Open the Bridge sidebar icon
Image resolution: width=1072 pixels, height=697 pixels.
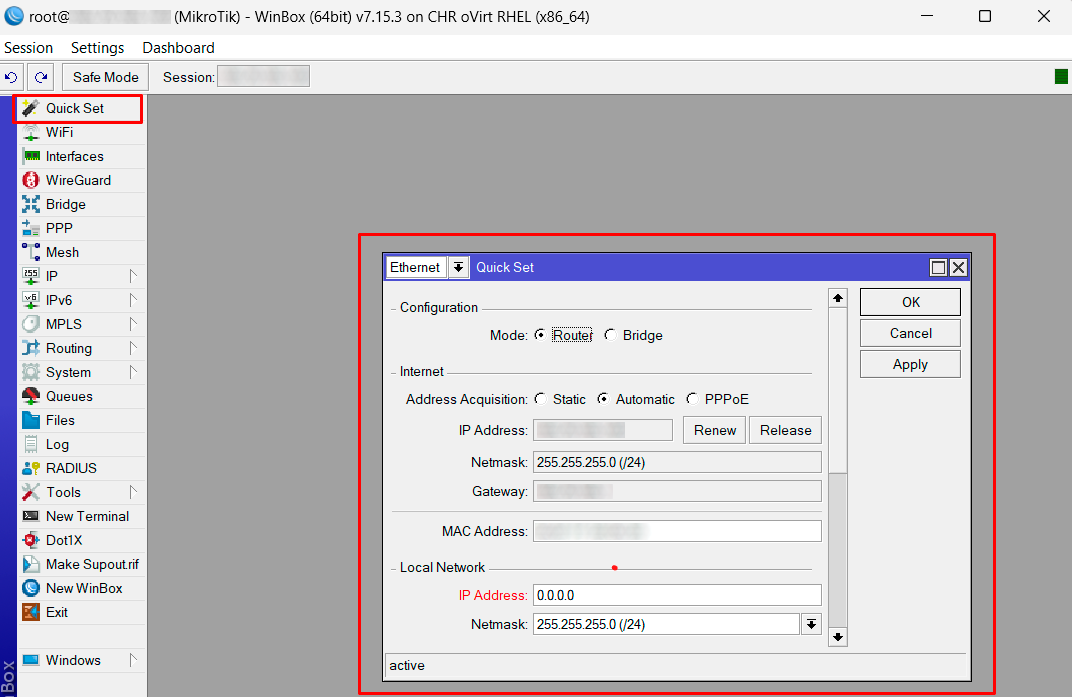(30, 204)
